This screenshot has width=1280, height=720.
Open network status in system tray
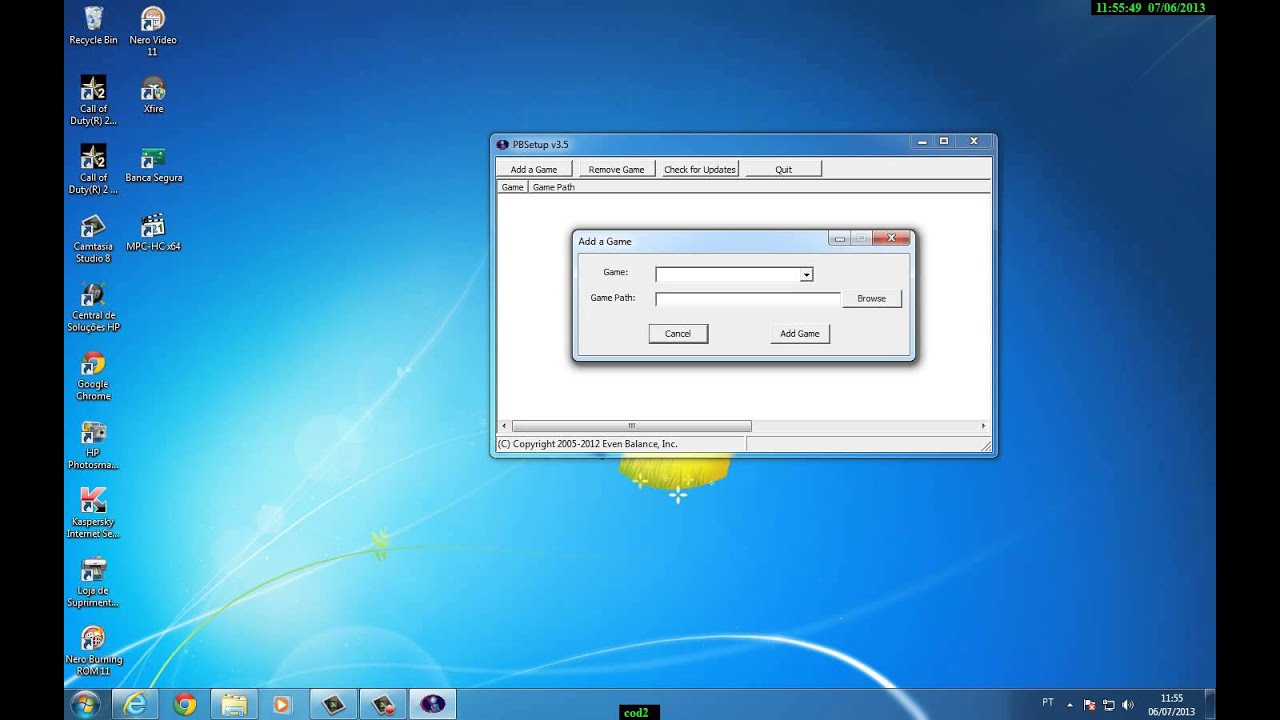point(1109,704)
